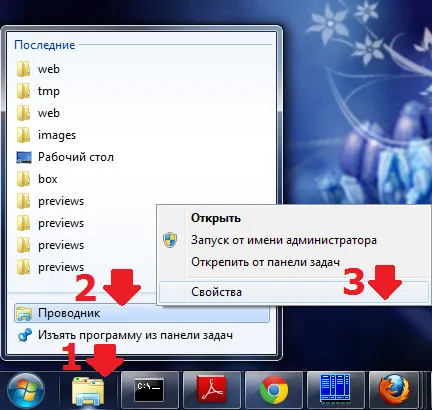Viewport: 432px width, 410px height.
Task: Open the Windows Start button
Action: (x=26, y=390)
